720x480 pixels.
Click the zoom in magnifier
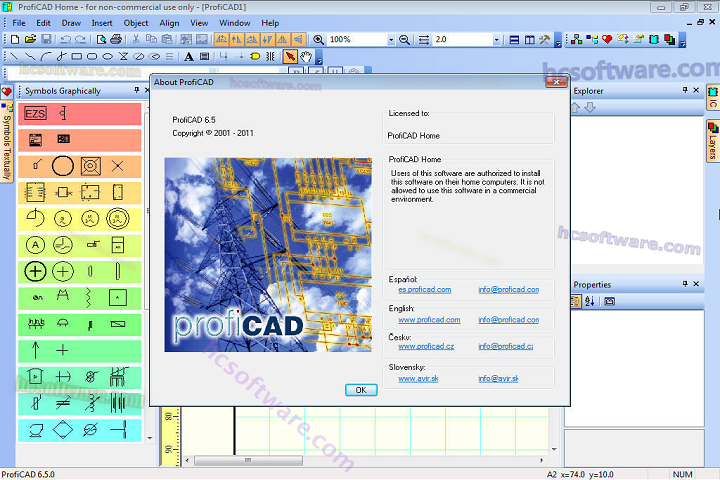click(x=318, y=40)
